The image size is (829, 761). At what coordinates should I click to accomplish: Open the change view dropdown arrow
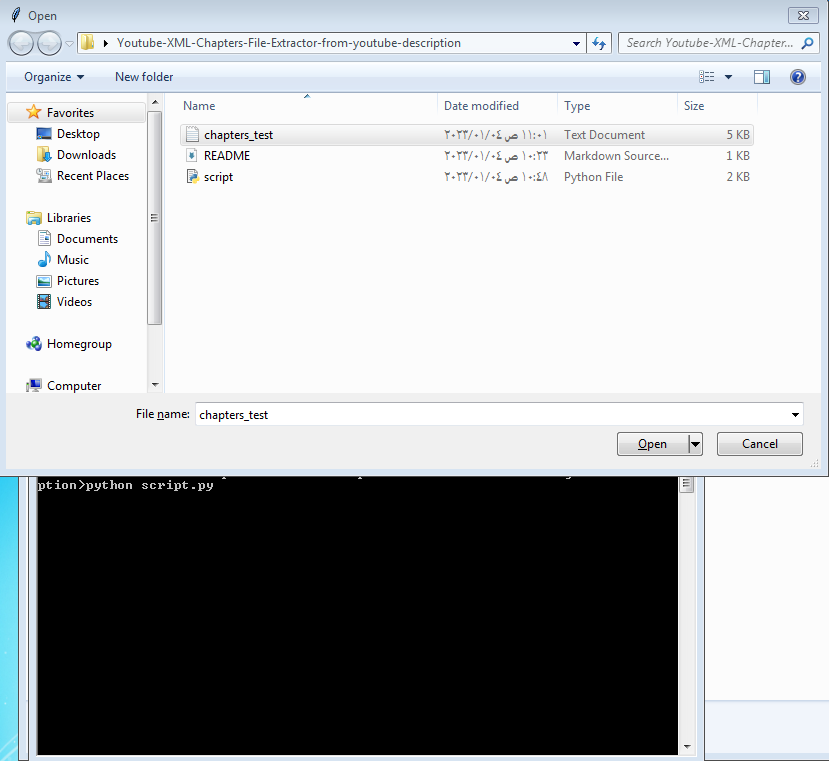727,76
